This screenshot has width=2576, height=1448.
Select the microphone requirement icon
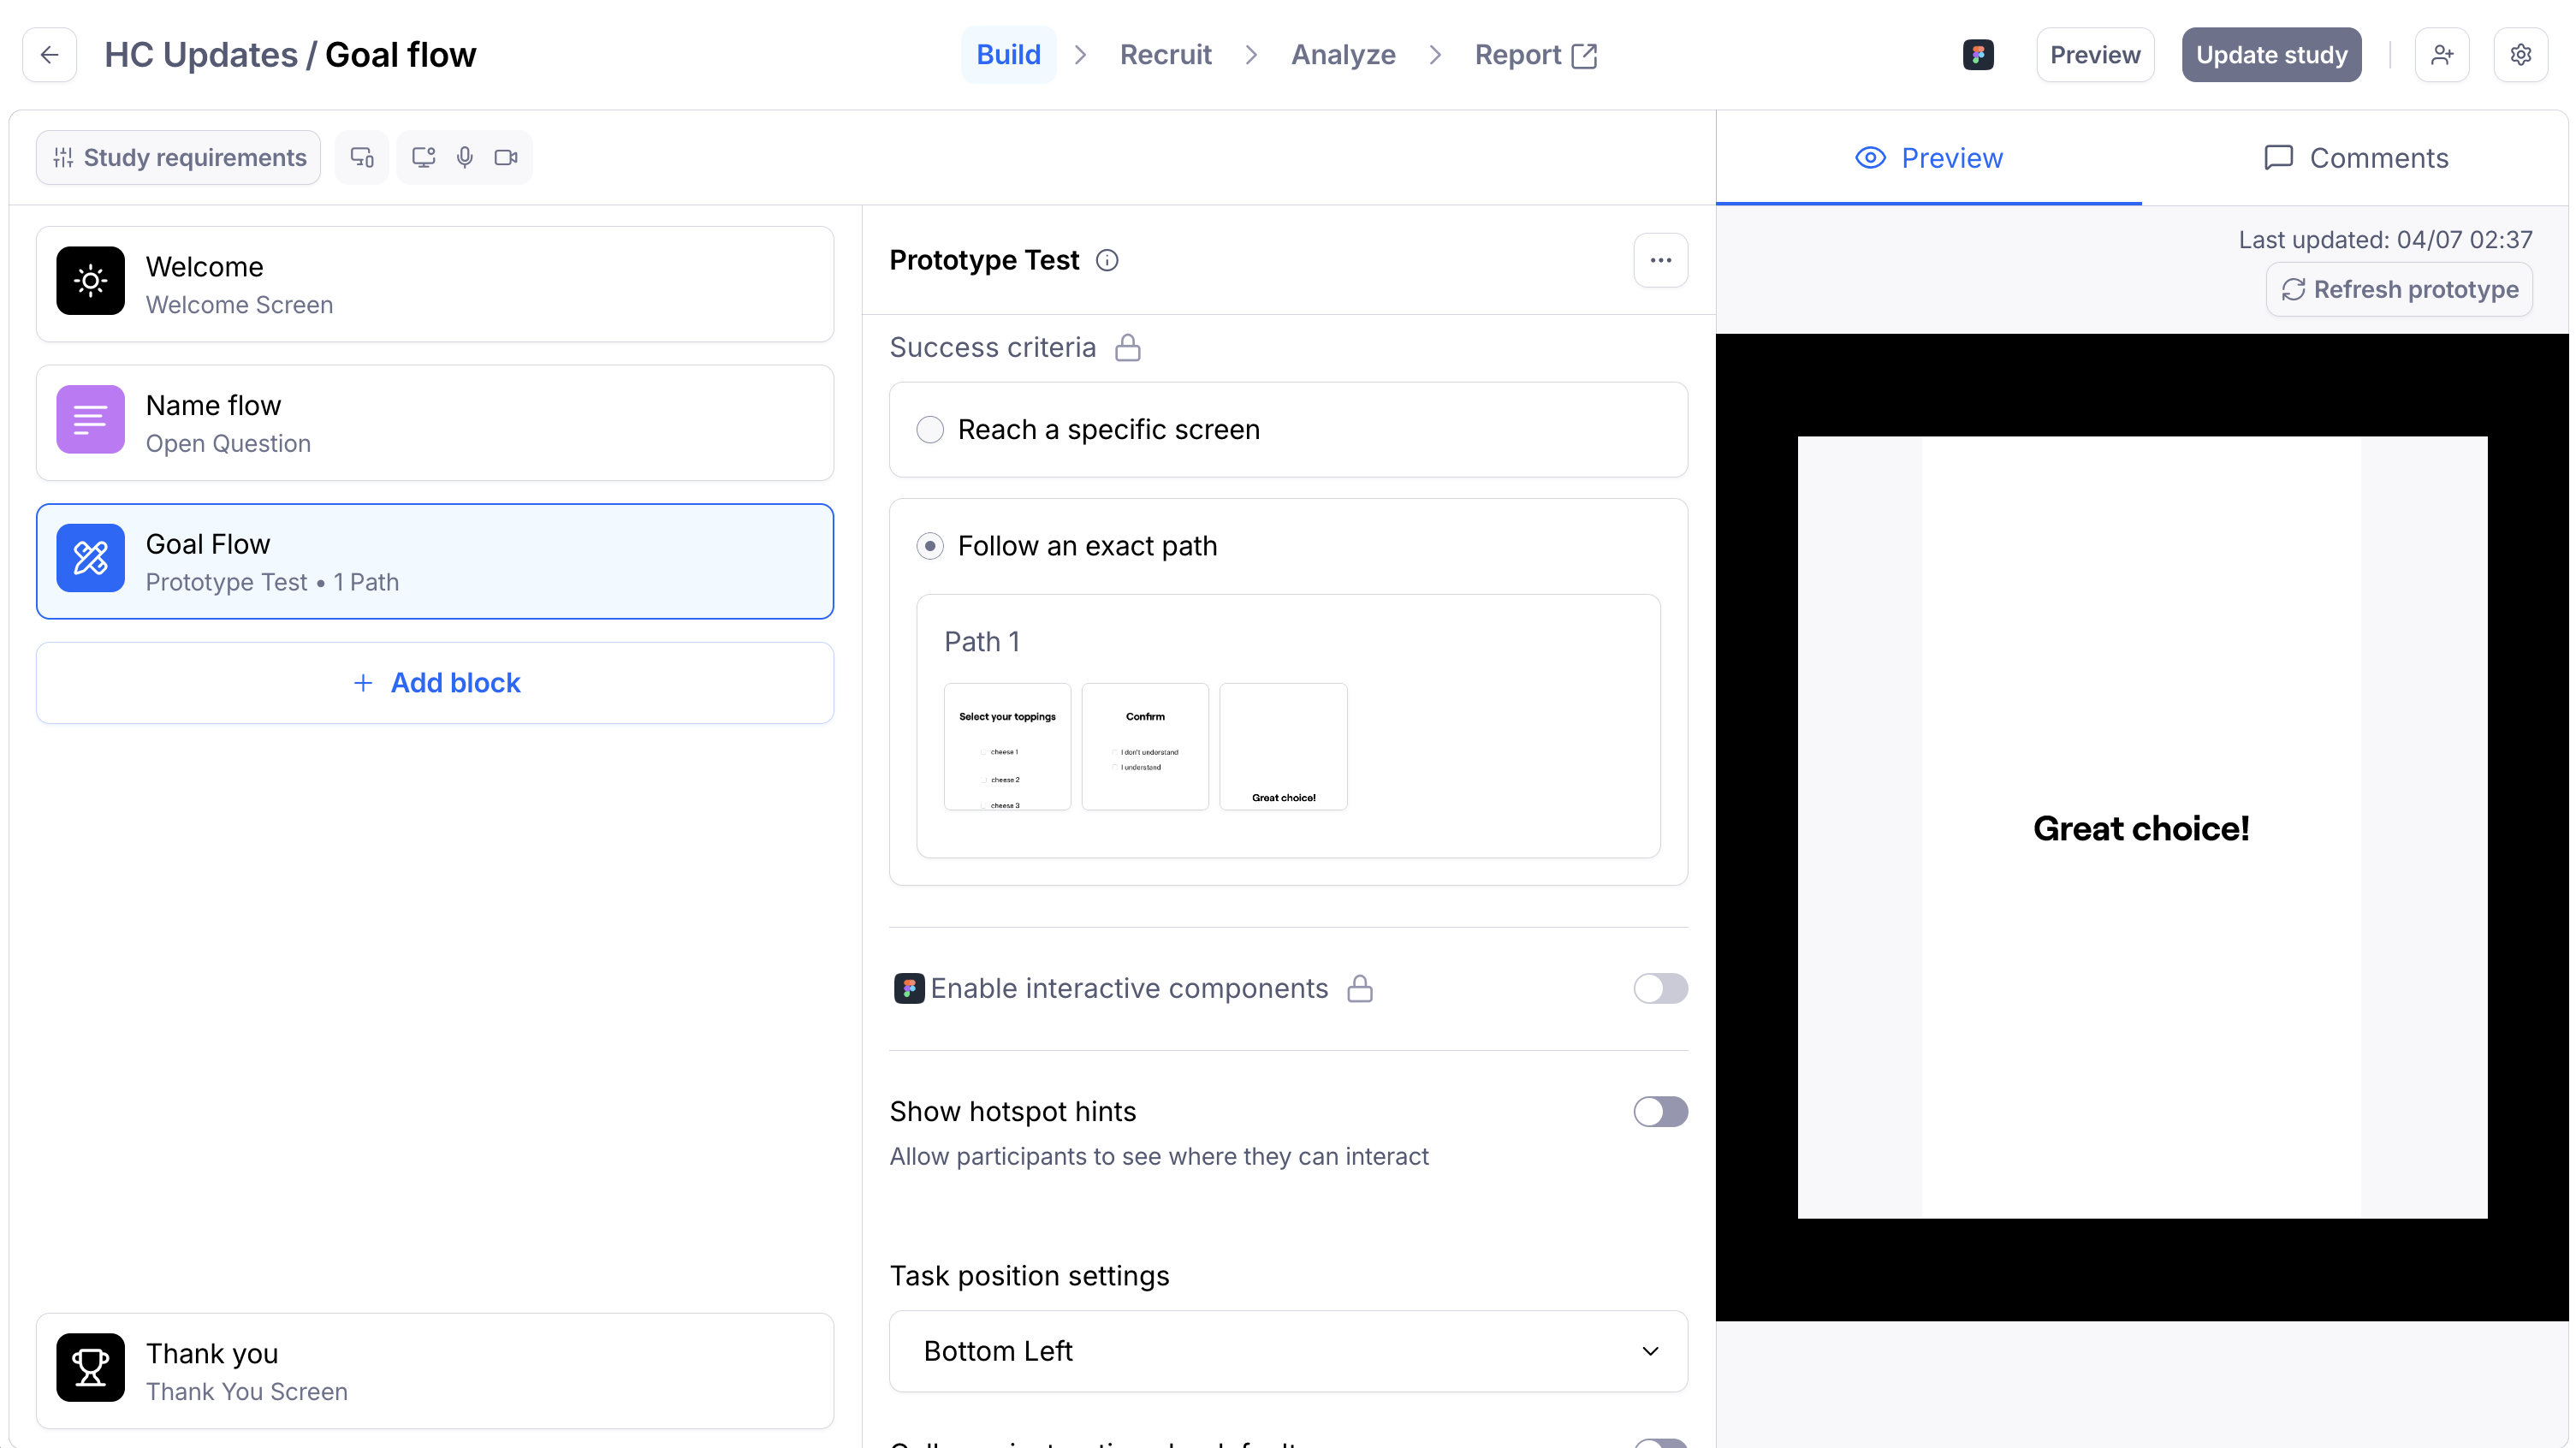click(465, 158)
